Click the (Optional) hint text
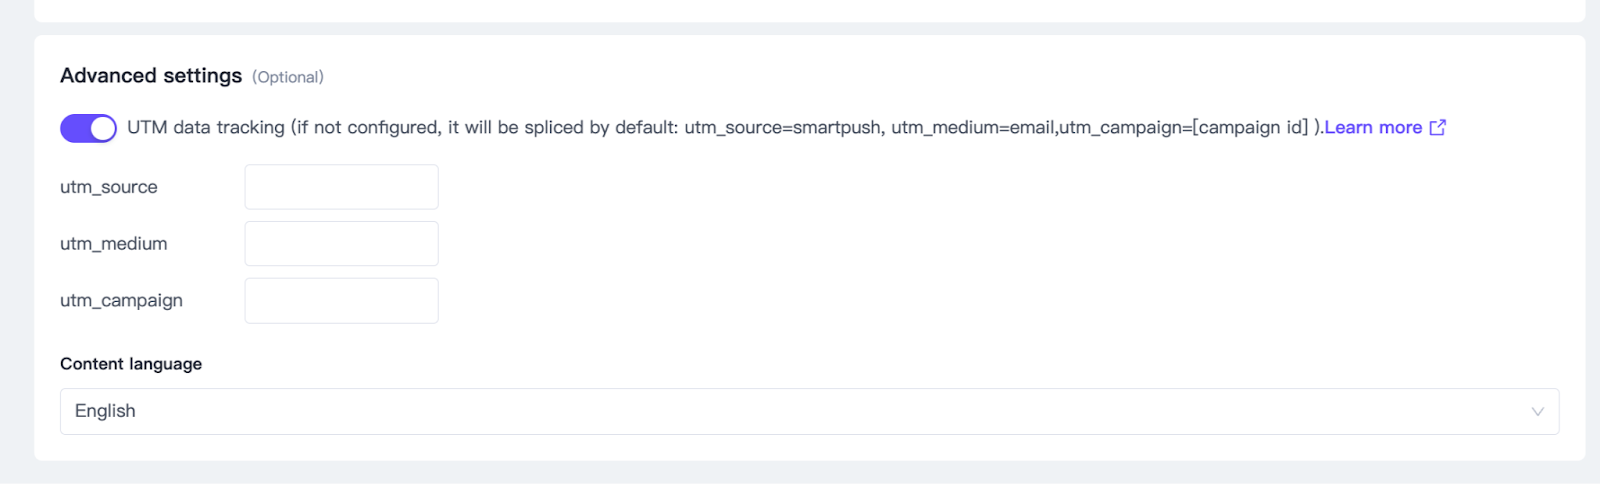This screenshot has height=484, width=1600. point(288,77)
